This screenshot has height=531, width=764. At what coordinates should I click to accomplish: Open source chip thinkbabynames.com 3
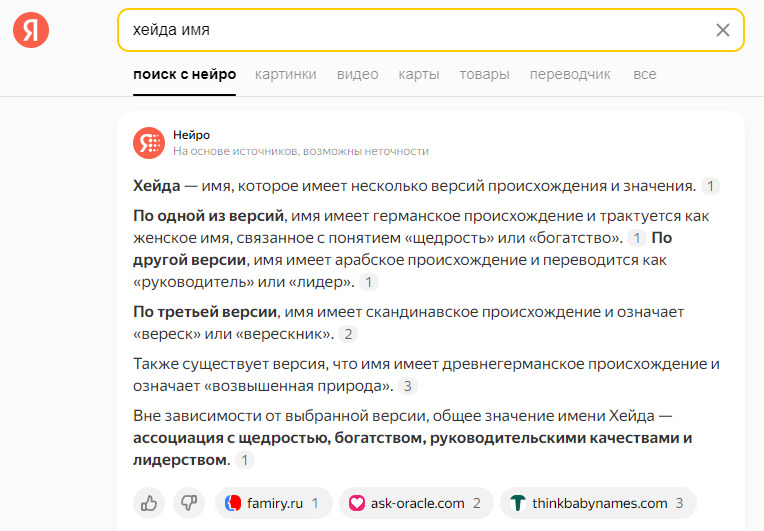point(598,503)
